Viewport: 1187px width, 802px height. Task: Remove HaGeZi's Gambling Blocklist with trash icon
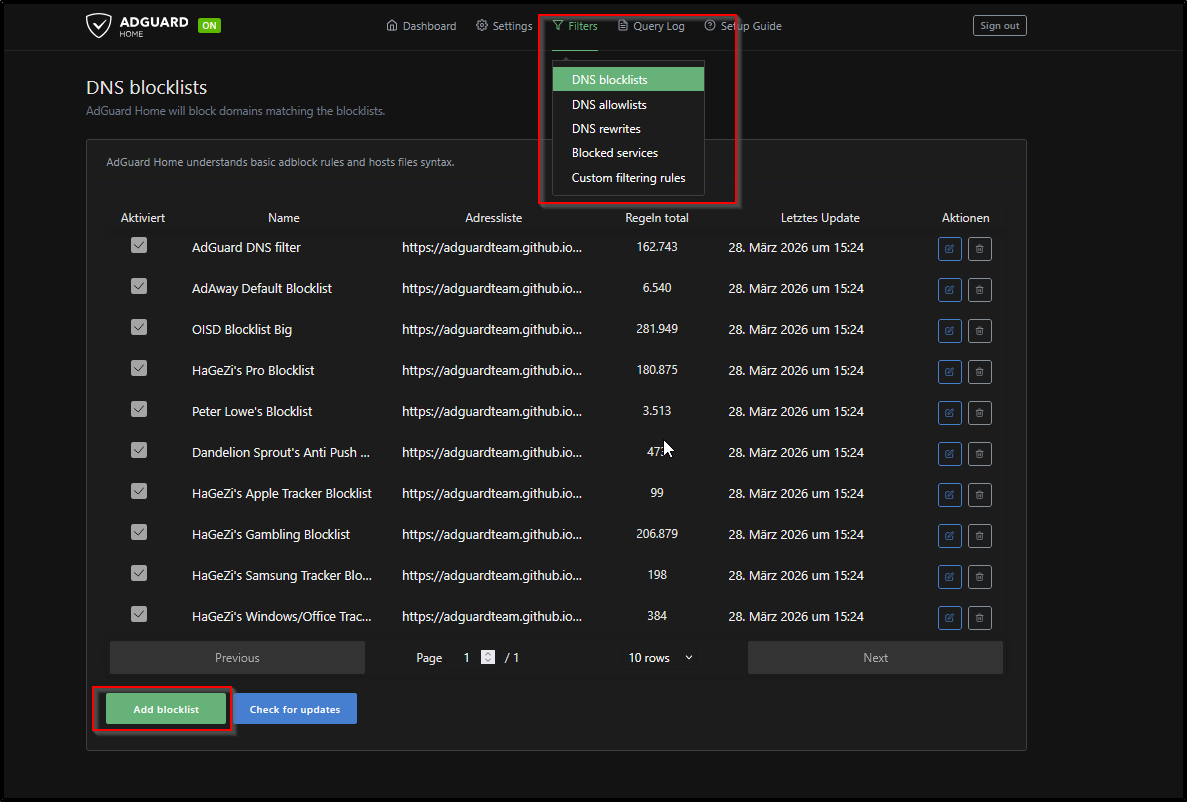pyautogui.click(x=980, y=536)
